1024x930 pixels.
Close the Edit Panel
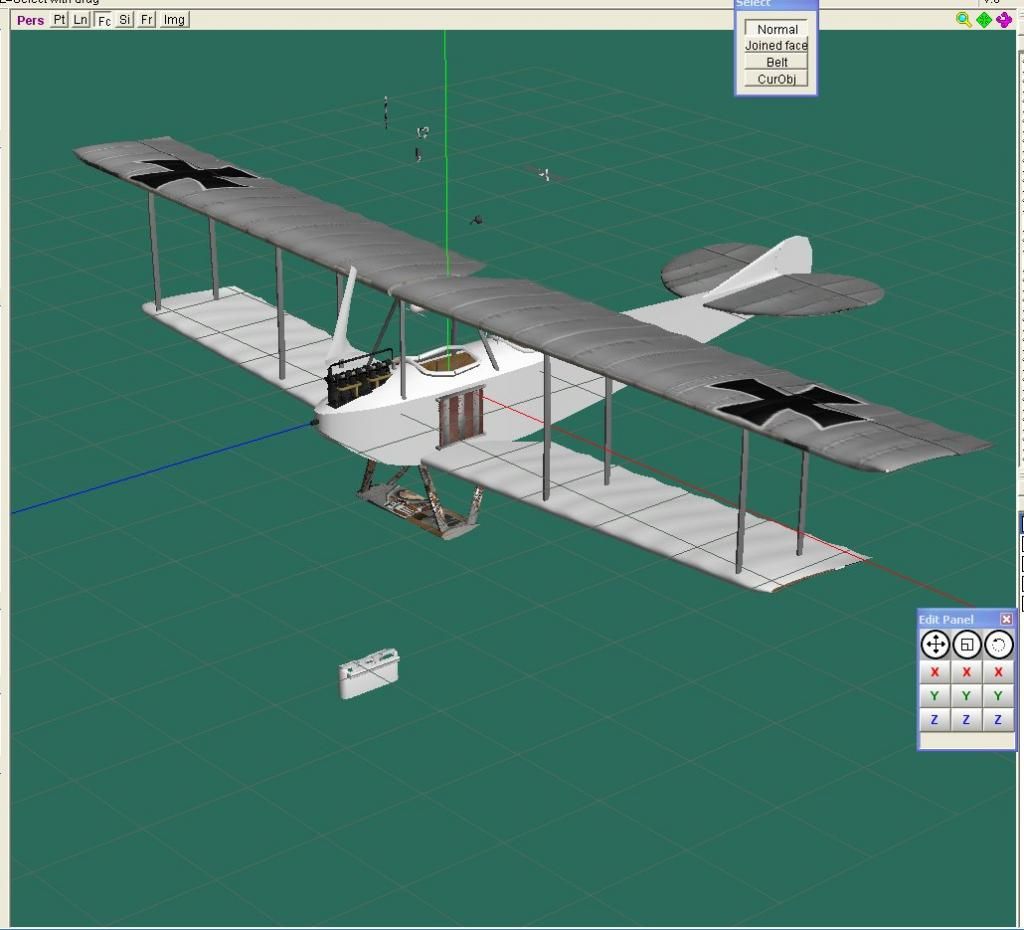pos(1006,618)
